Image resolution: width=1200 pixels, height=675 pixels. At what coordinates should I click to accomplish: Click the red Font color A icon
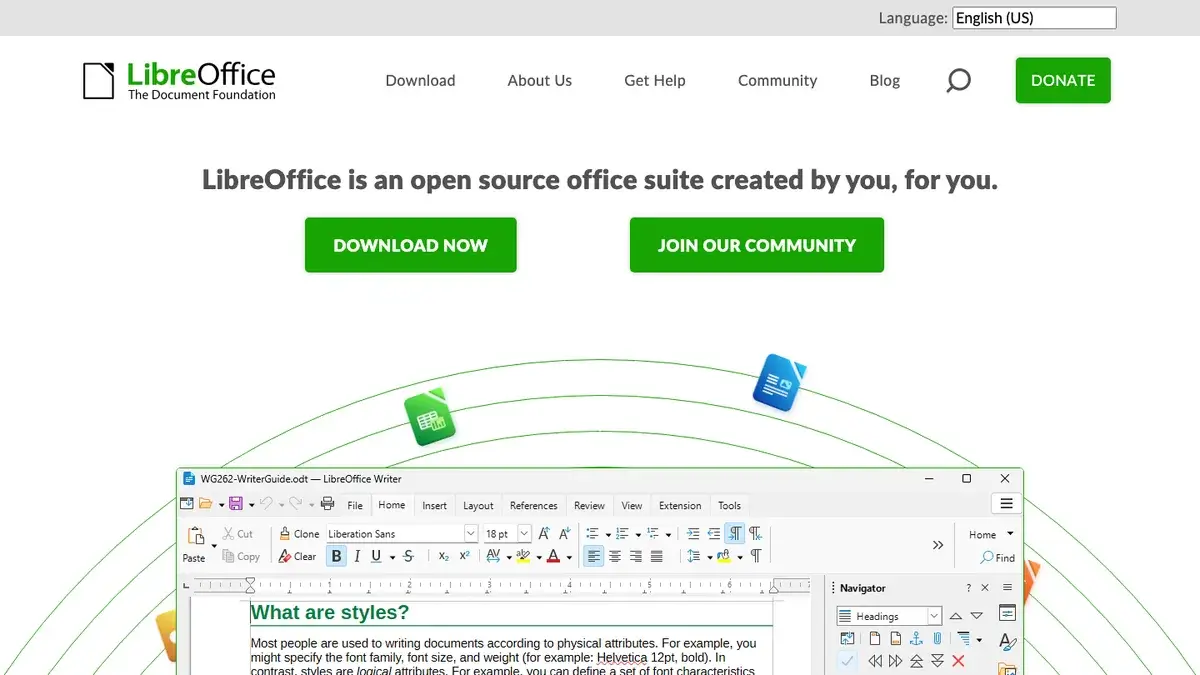point(553,556)
